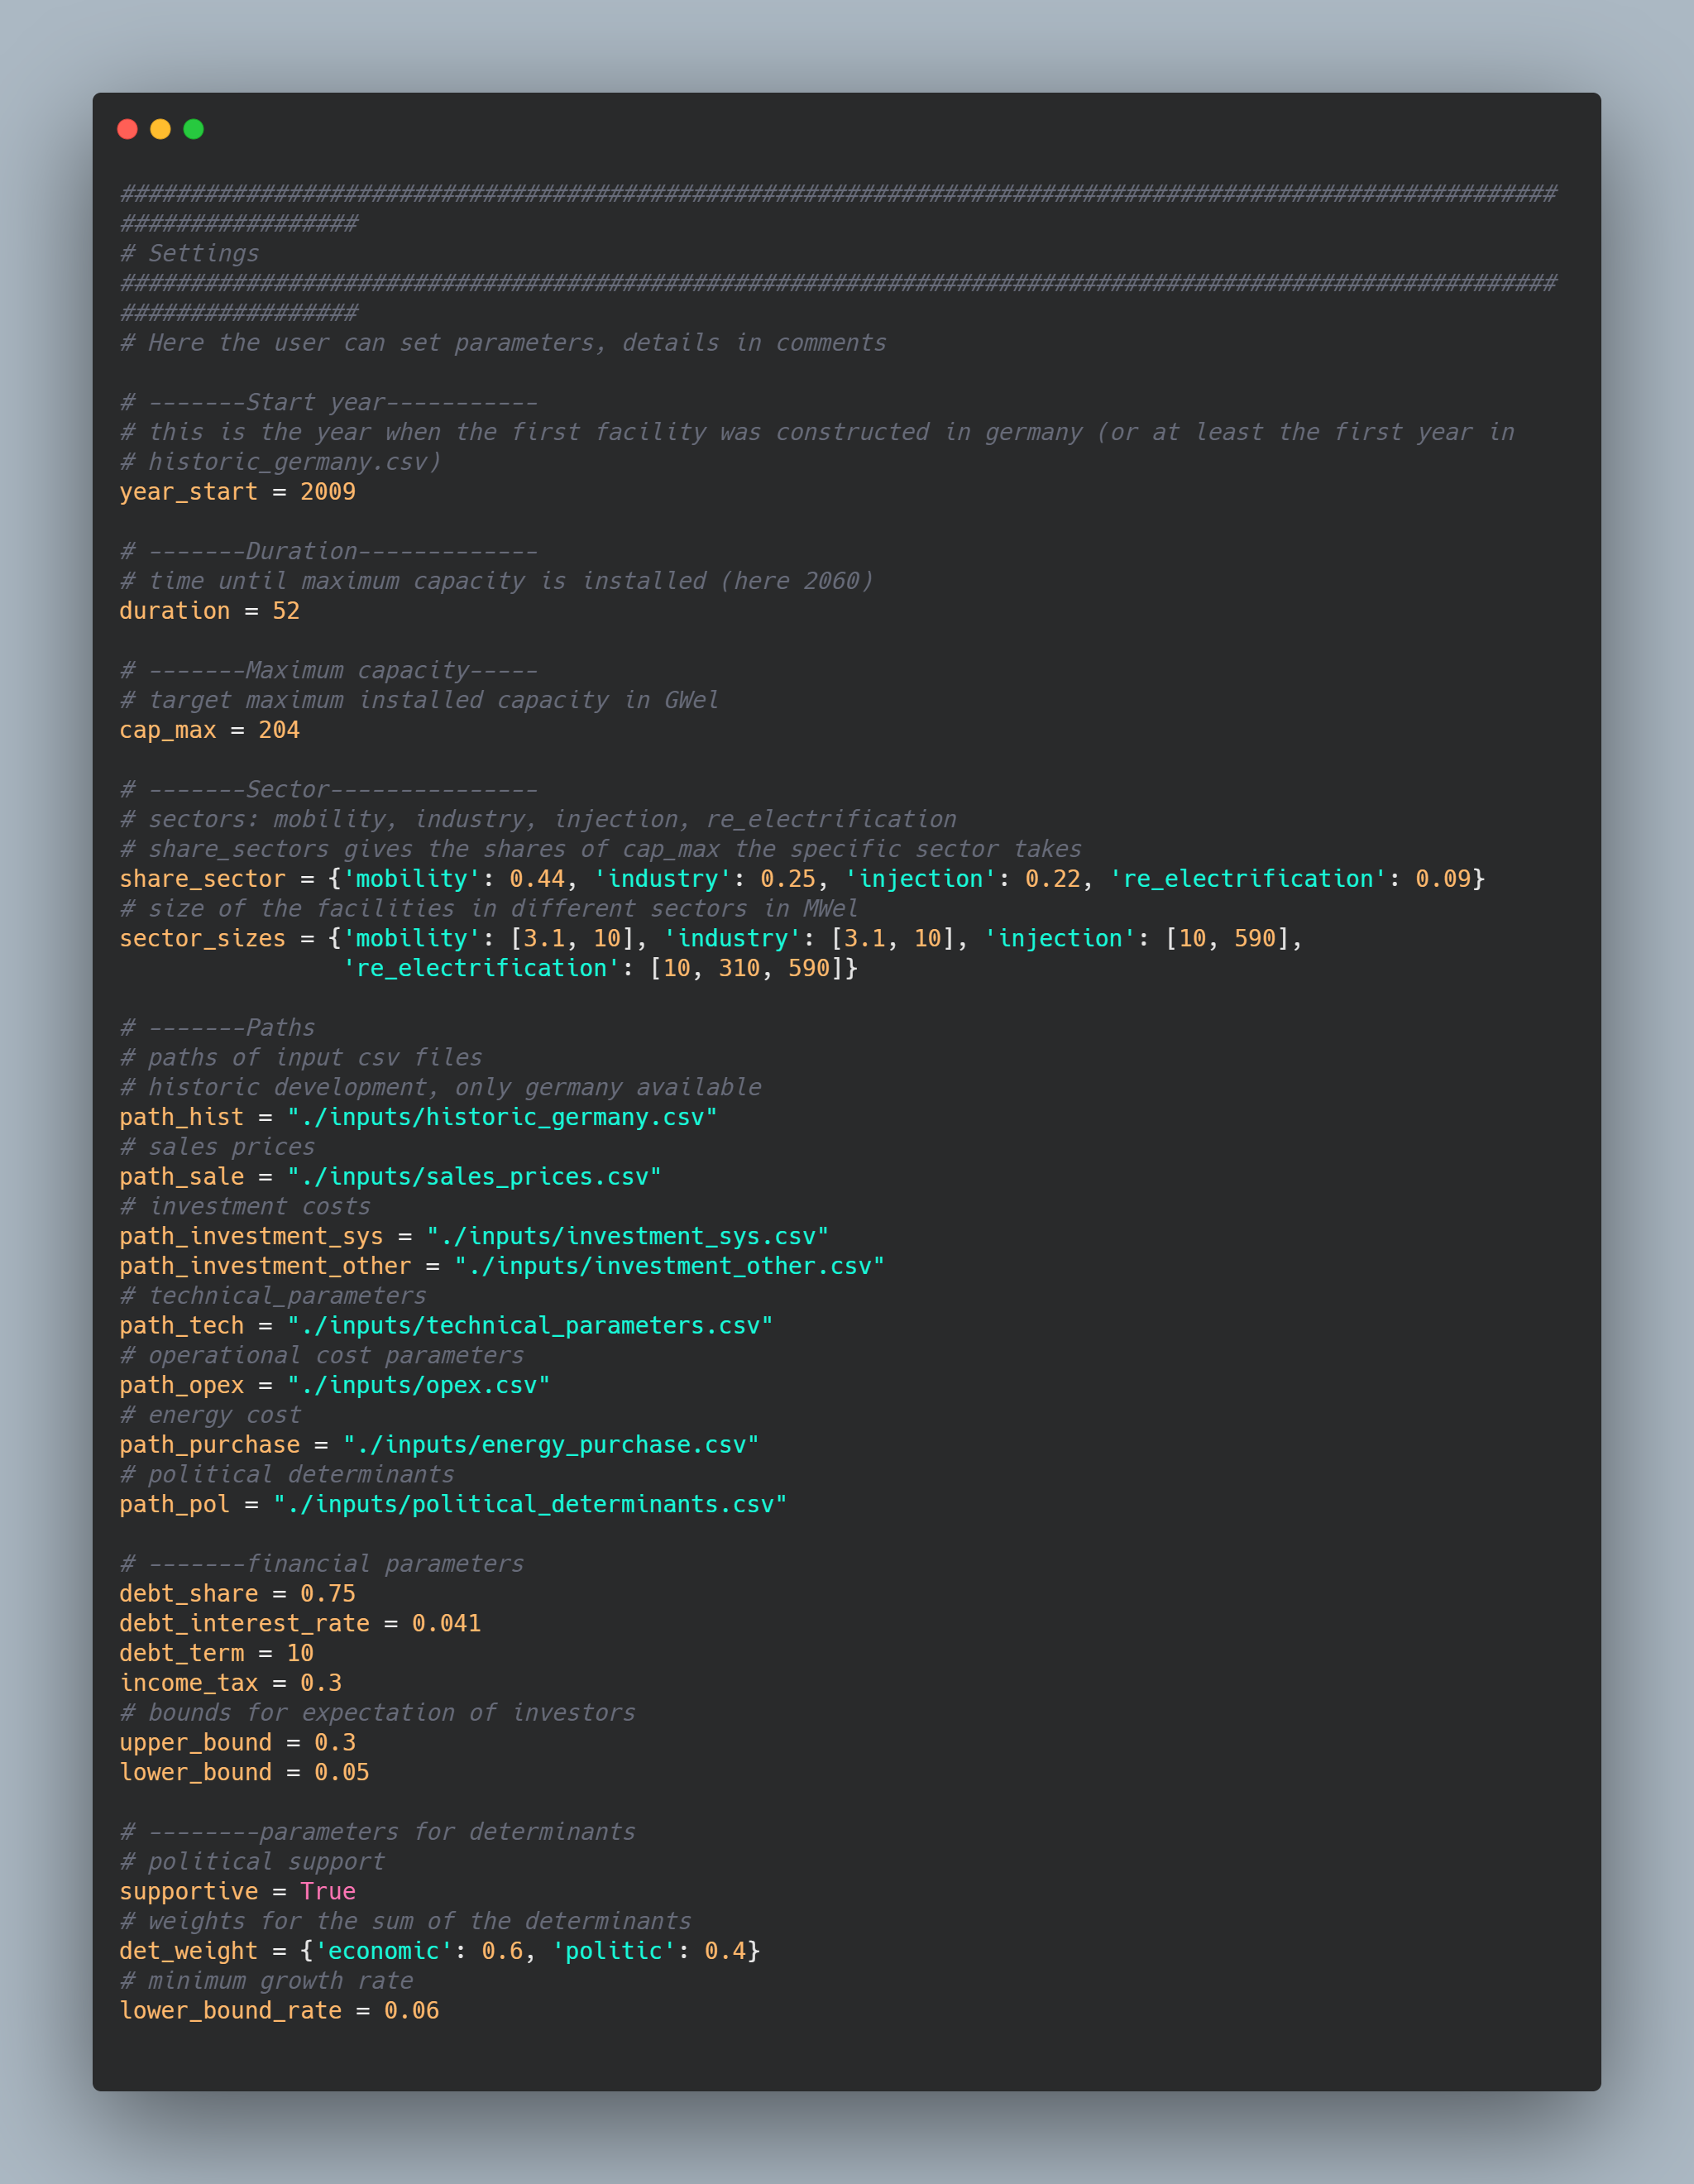Click the 'Maximum capacity' section header comment
The height and width of the screenshot is (2184, 1694).
point(329,670)
